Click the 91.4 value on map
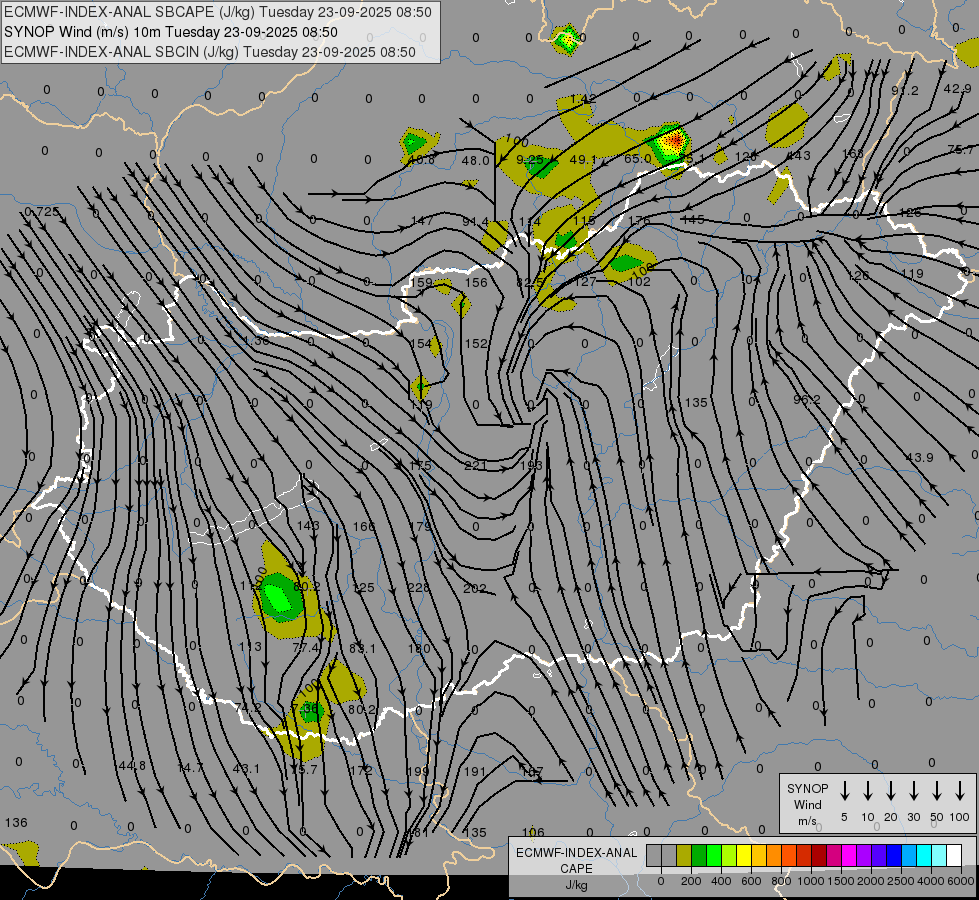 pyautogui.click(x=476, y=222)
